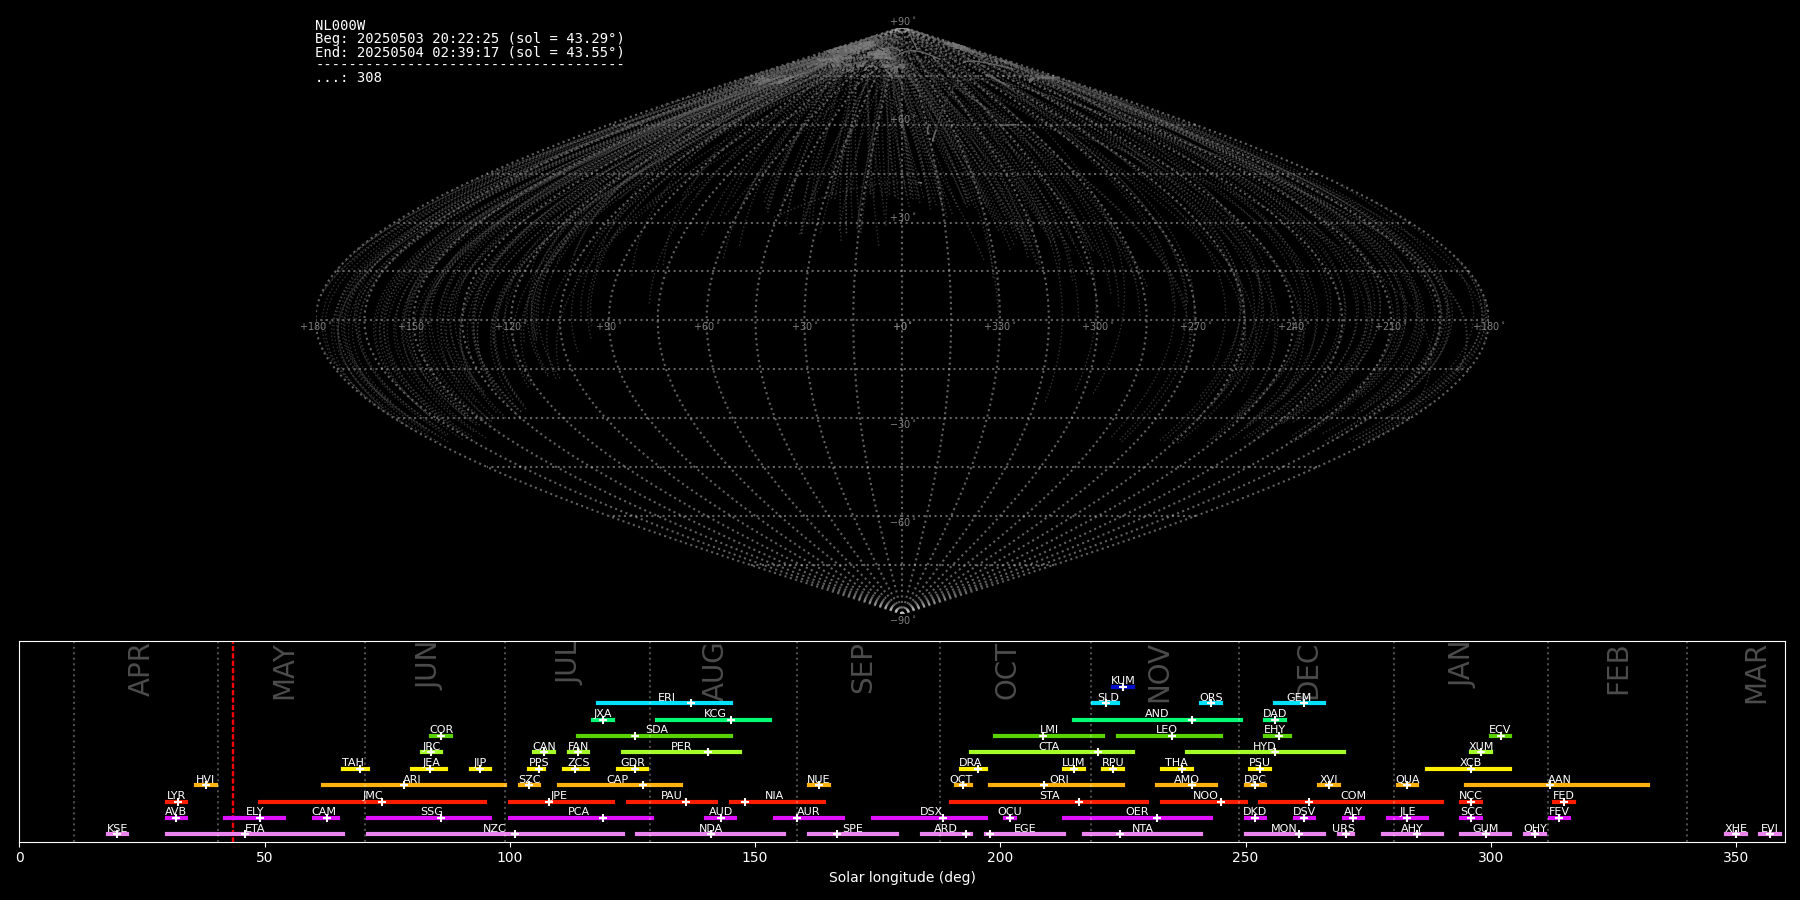Click the 200 tick on solar longitude axis
The width and height of the screenshot is (1800, 900).
[1000, 857]
